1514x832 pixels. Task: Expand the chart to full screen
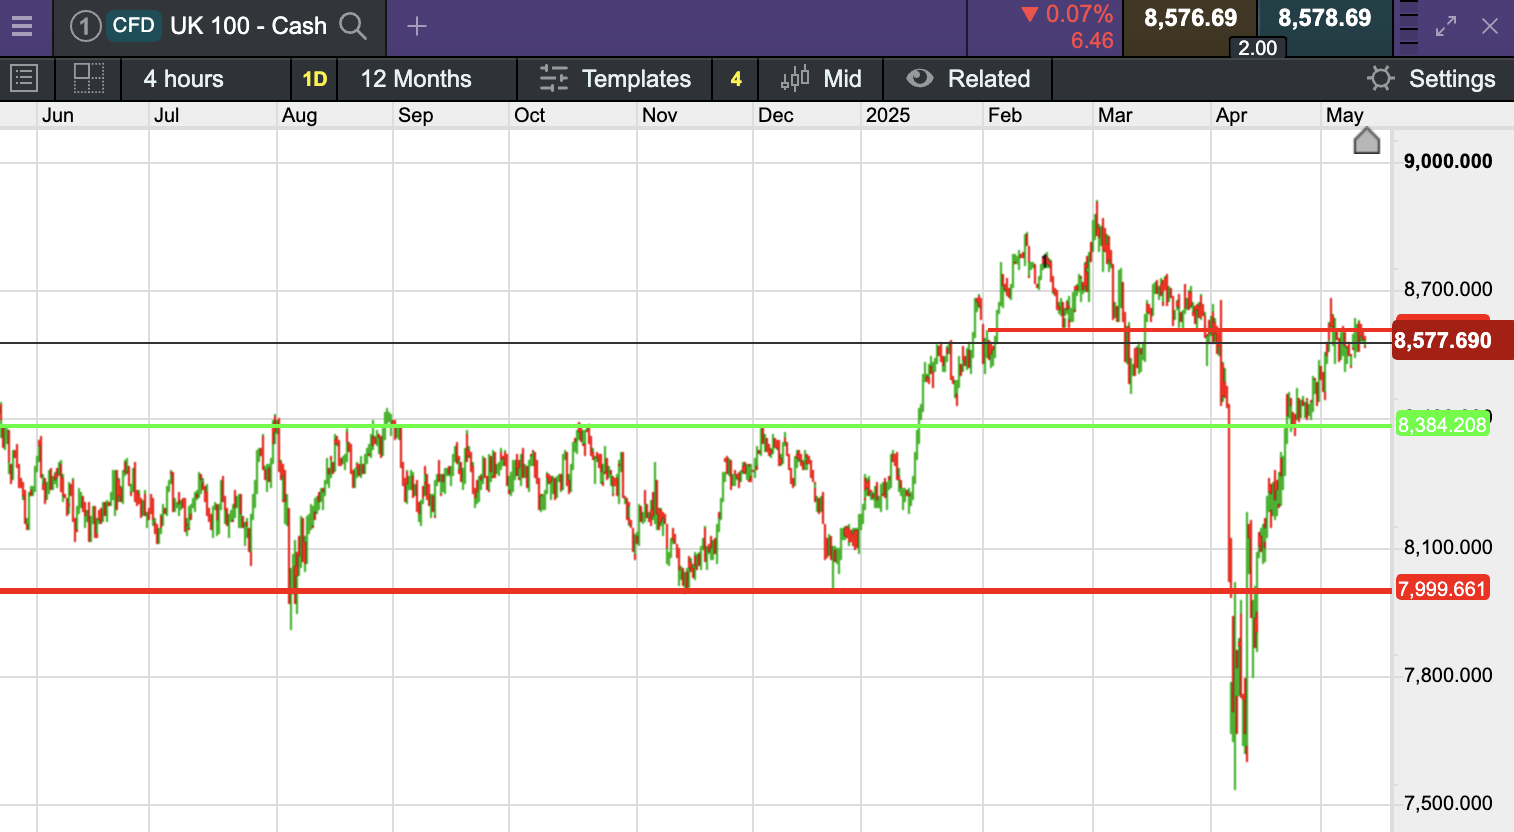pyautogui.click(x=1446, y=27)
